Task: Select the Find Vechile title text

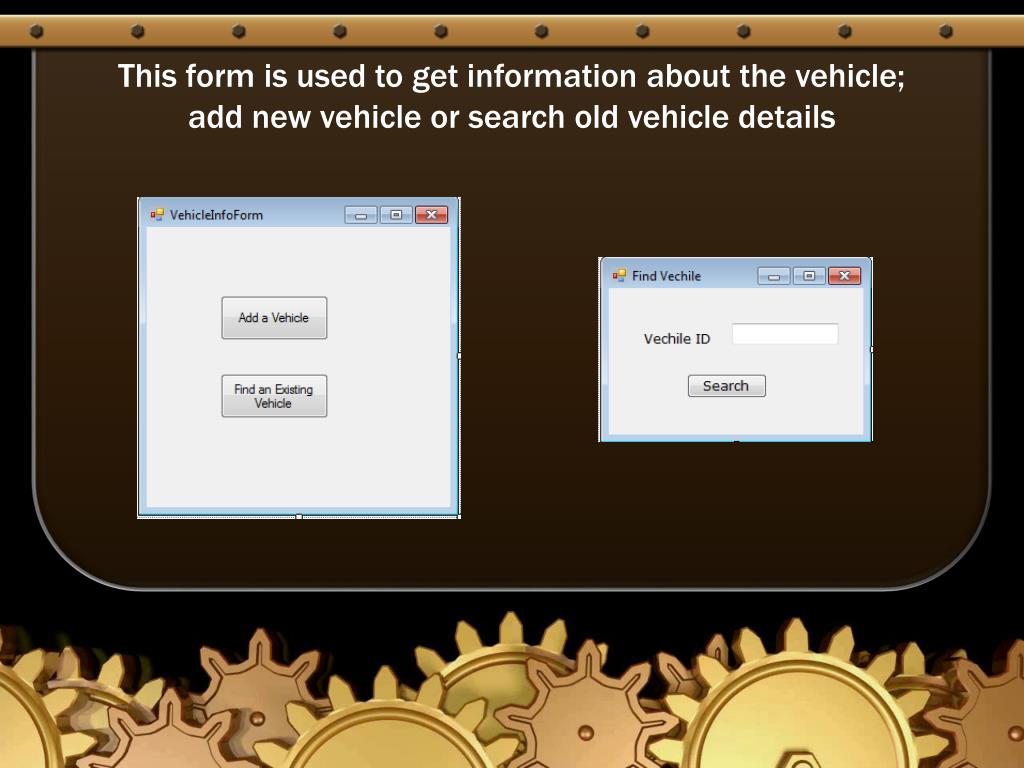Action: [666, 276]
